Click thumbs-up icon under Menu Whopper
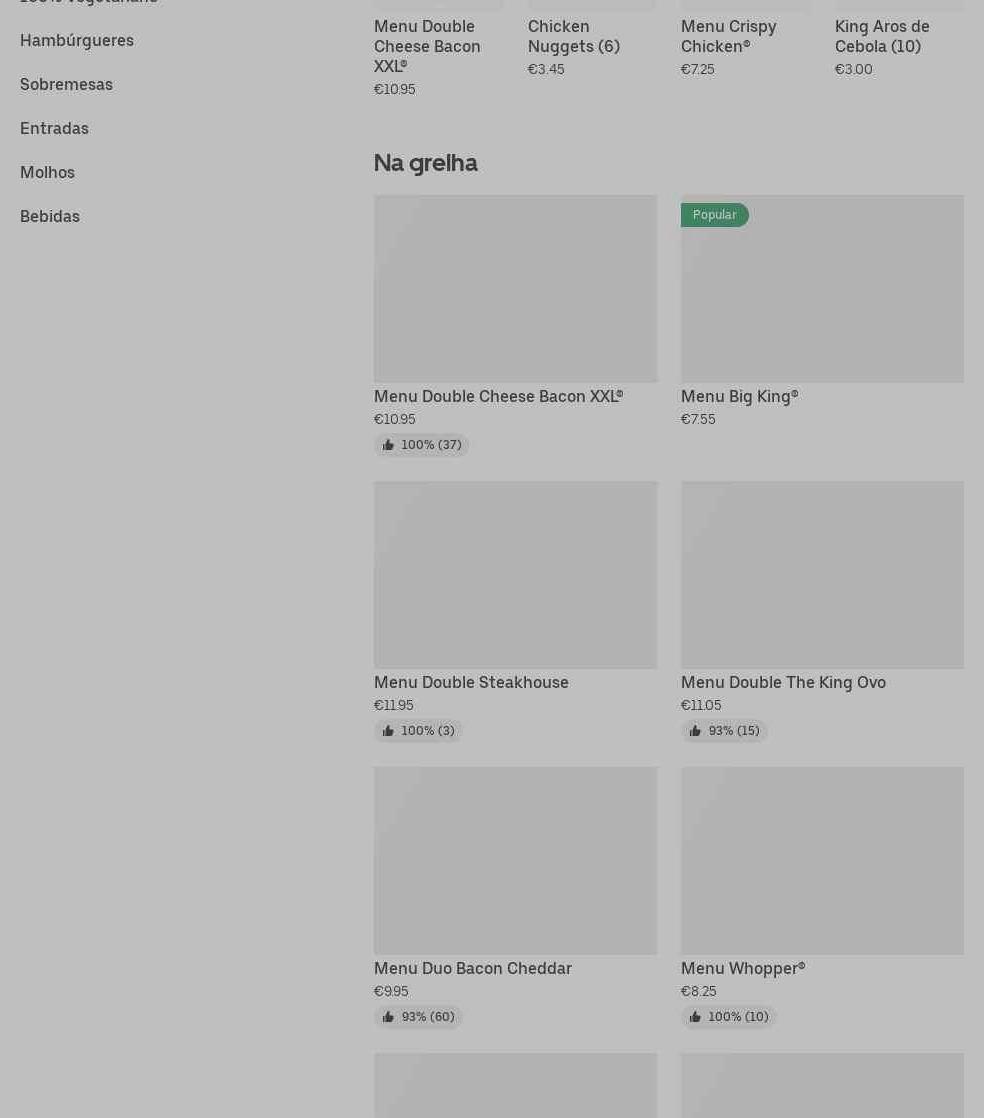 695,1018
